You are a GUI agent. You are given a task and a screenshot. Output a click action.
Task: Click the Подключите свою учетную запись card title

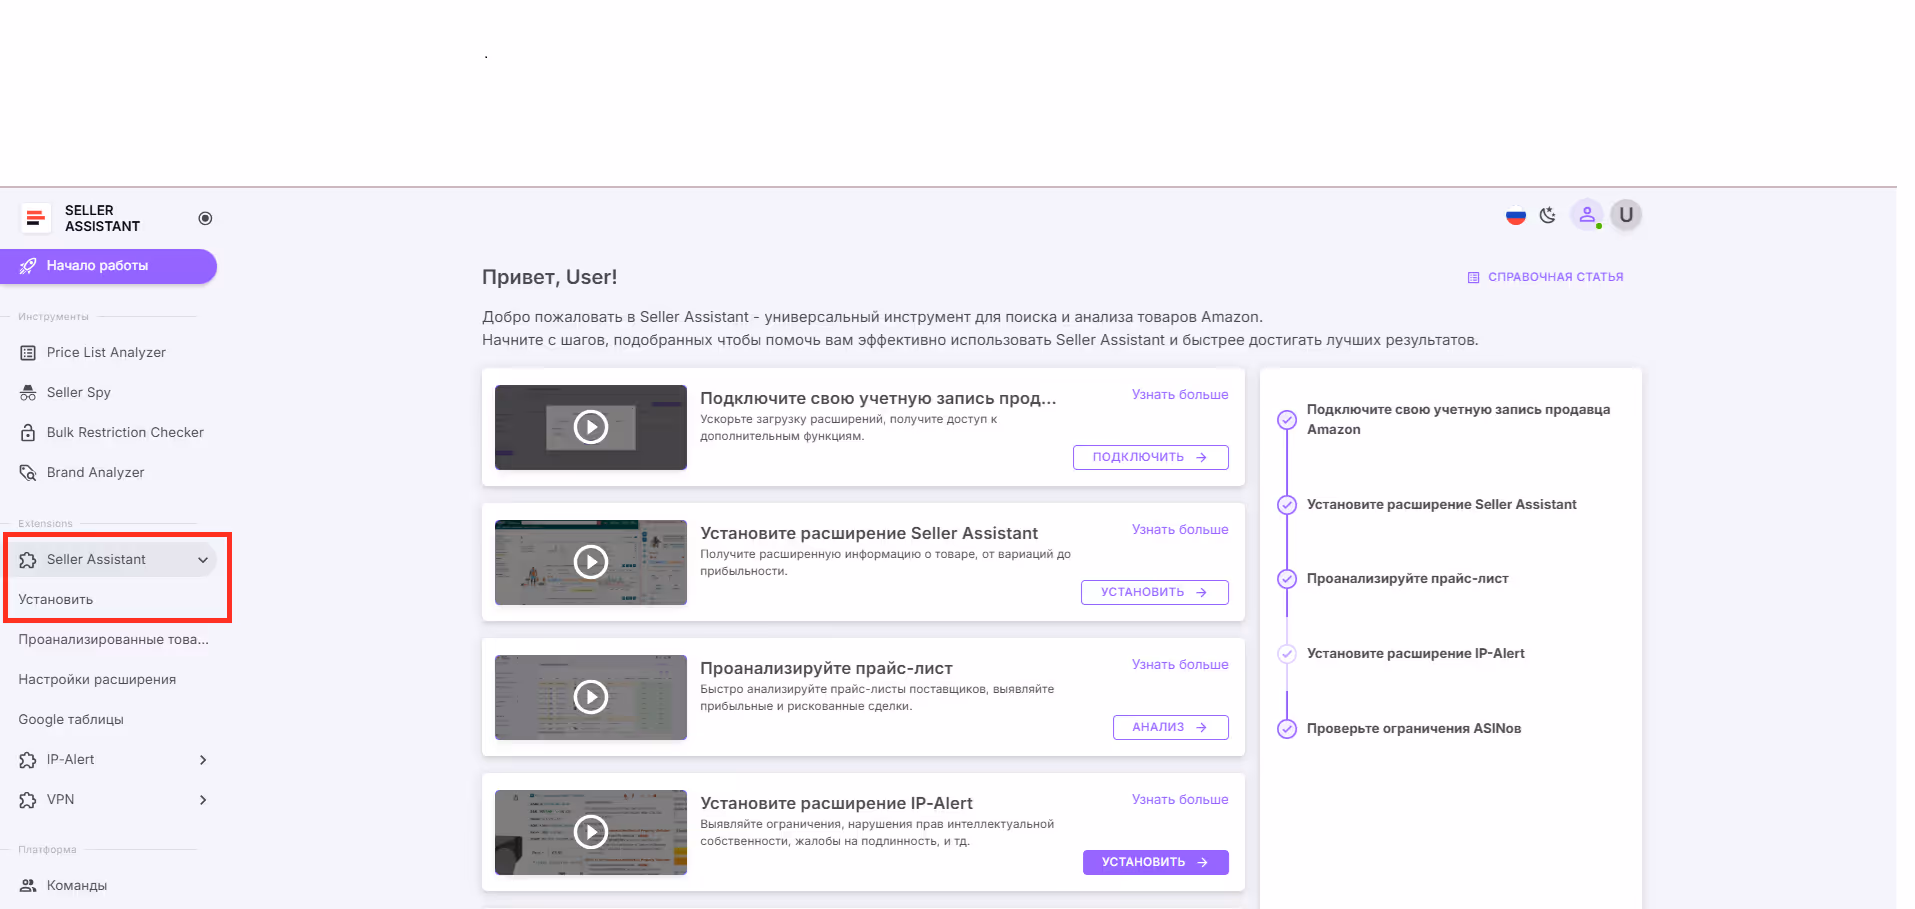[x=878, y=398]
